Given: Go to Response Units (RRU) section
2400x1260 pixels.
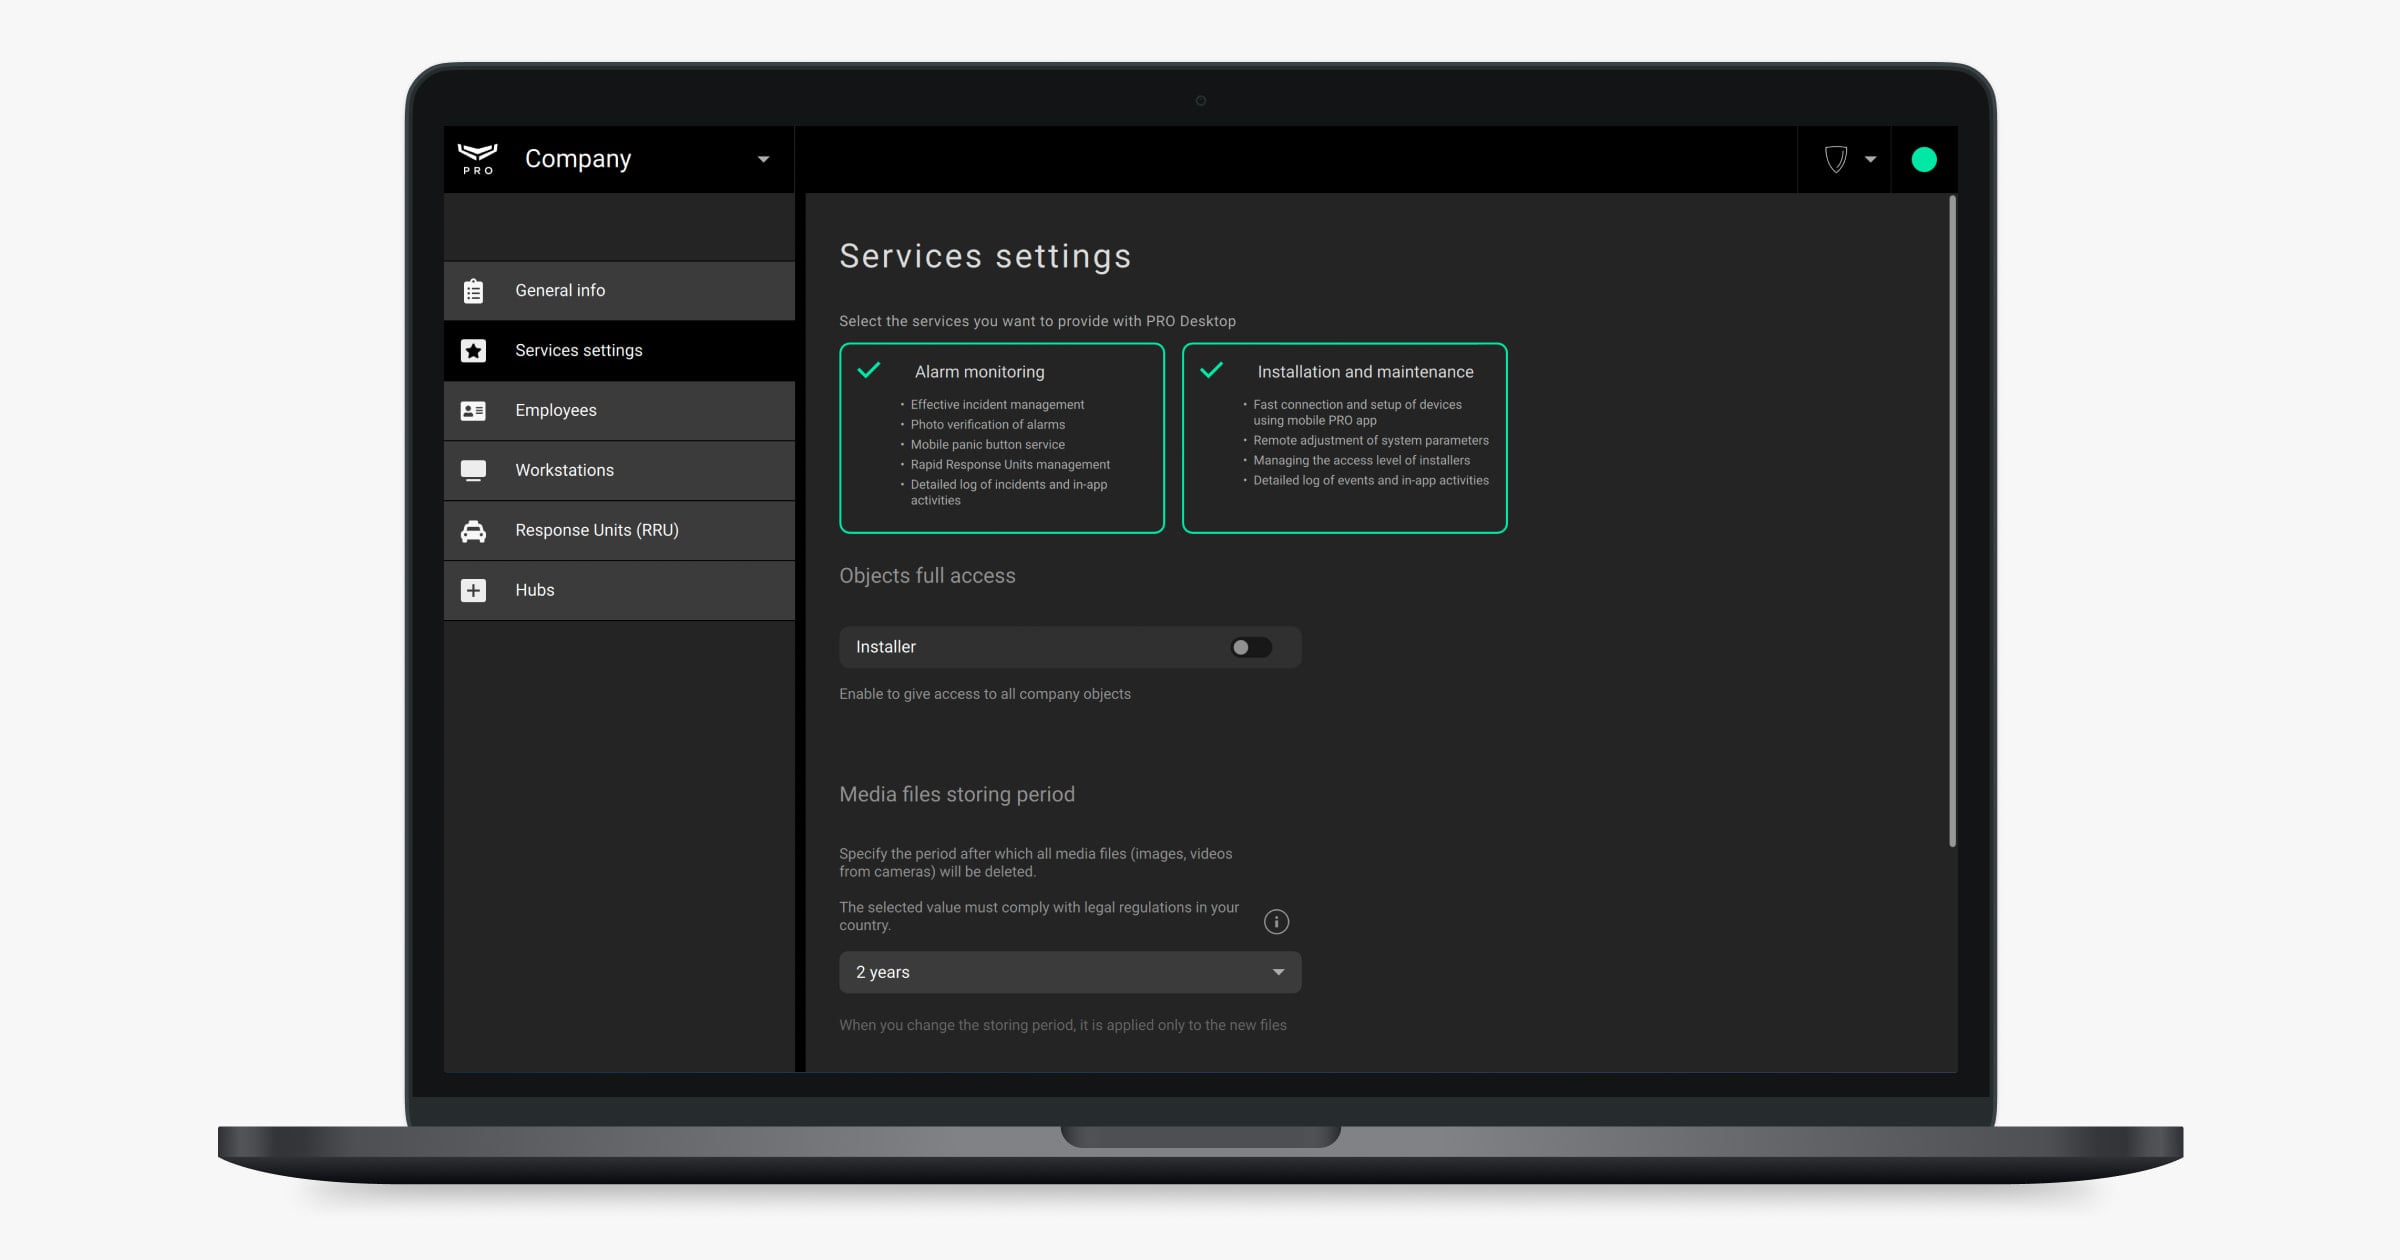Looking at the screenshot, I should (596, 531).
